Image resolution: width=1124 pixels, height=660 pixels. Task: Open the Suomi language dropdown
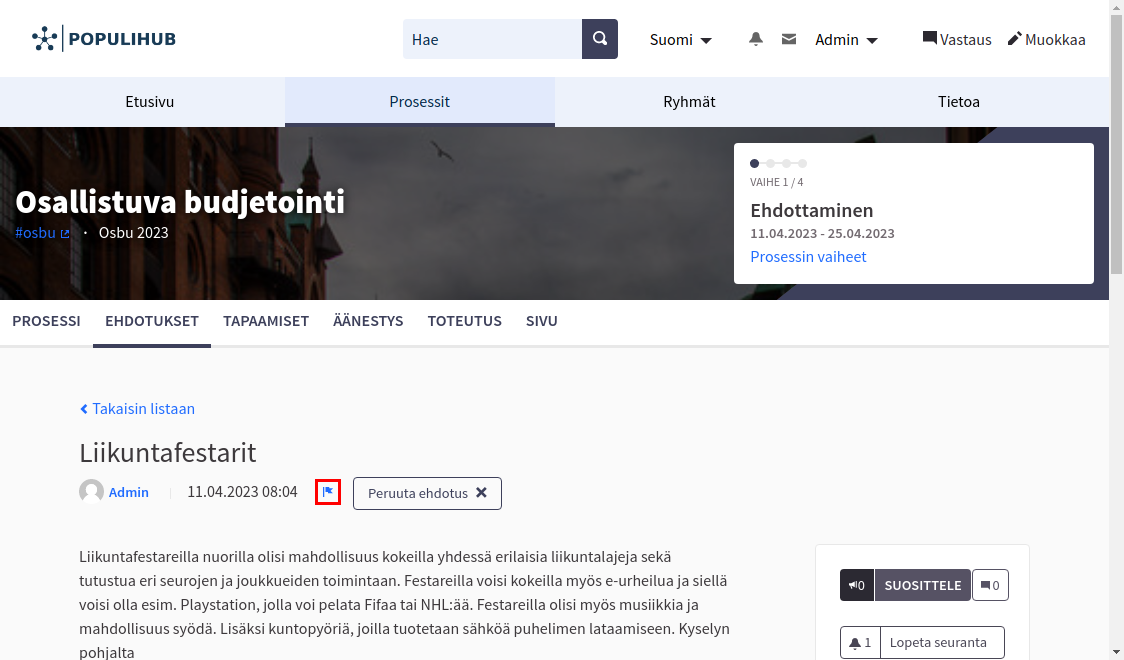point(680,40)
